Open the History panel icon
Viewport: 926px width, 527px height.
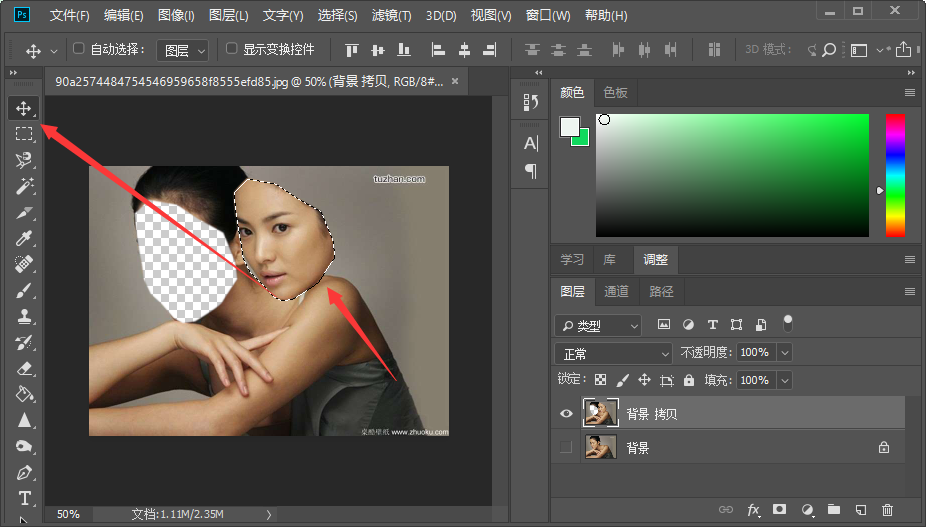[530, 103]
